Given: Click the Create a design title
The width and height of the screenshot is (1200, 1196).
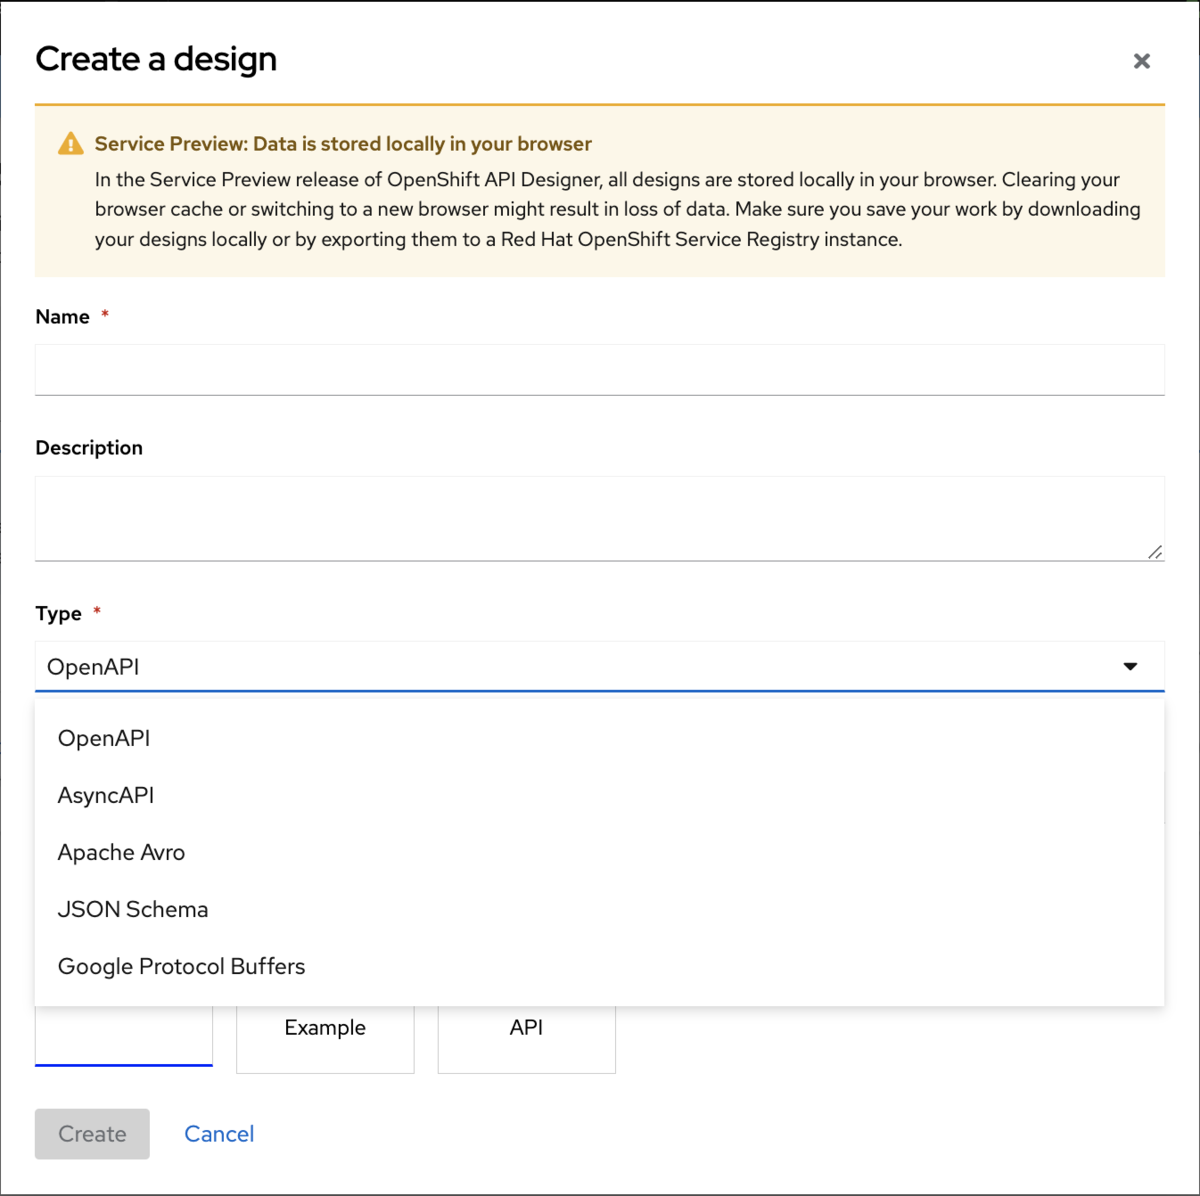Looking at the screenshot, I should click(x=156, y=59).
